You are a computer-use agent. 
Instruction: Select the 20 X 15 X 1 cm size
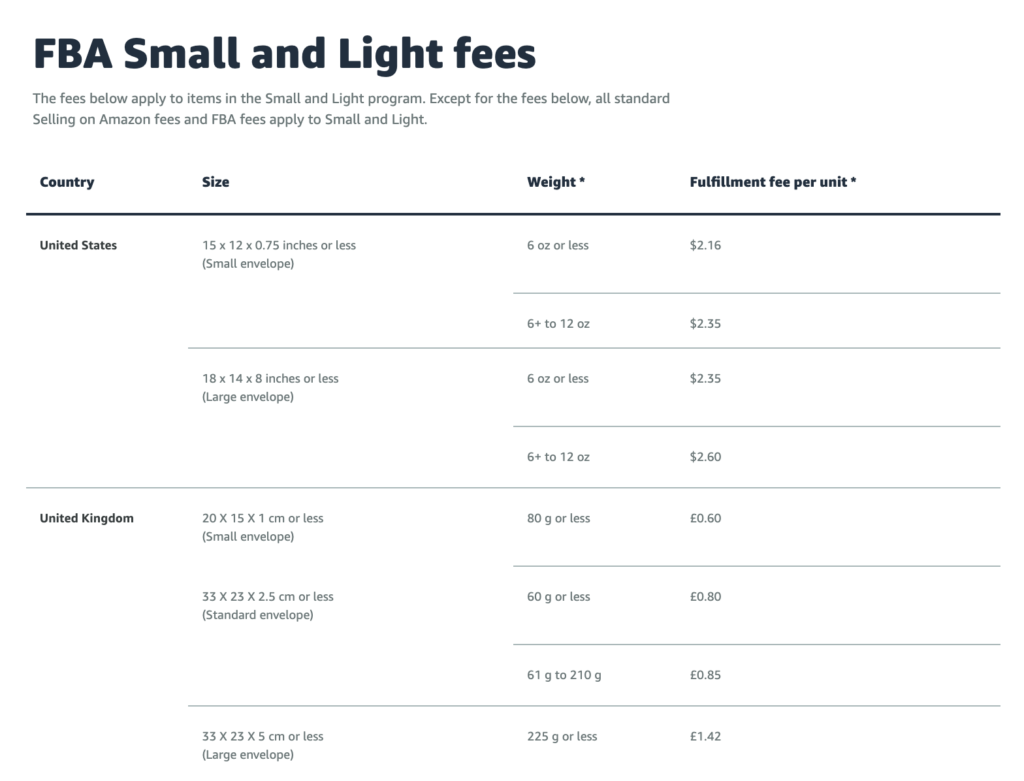pyautogui.click(x=262, y=518)
